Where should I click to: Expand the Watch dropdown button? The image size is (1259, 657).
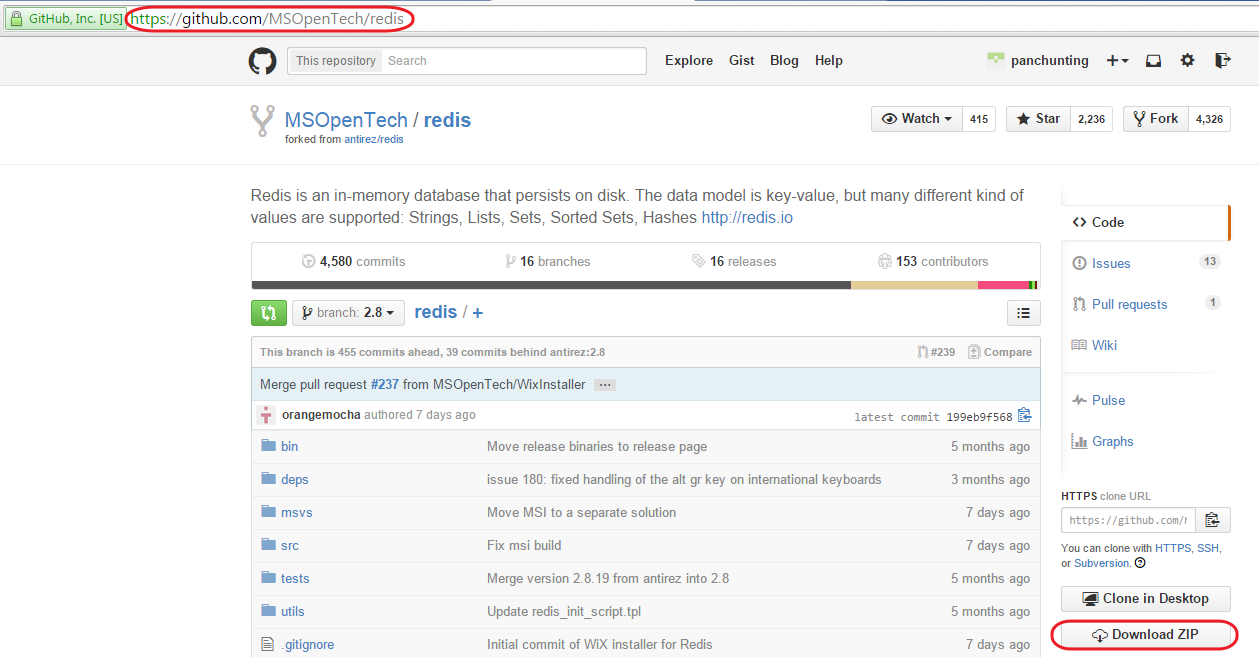(x=917, y=119)
